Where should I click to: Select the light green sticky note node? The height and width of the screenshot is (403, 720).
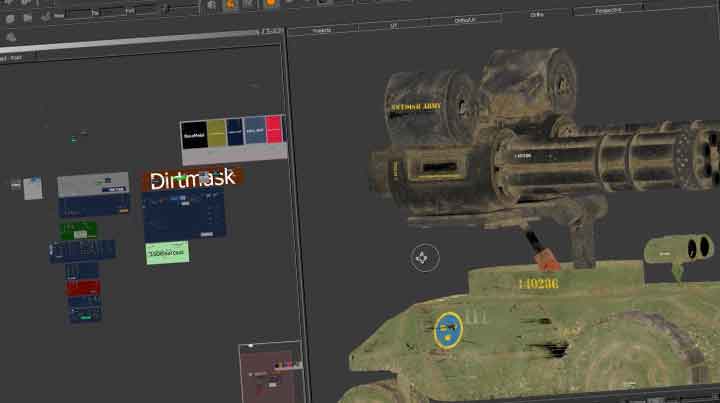167,254
